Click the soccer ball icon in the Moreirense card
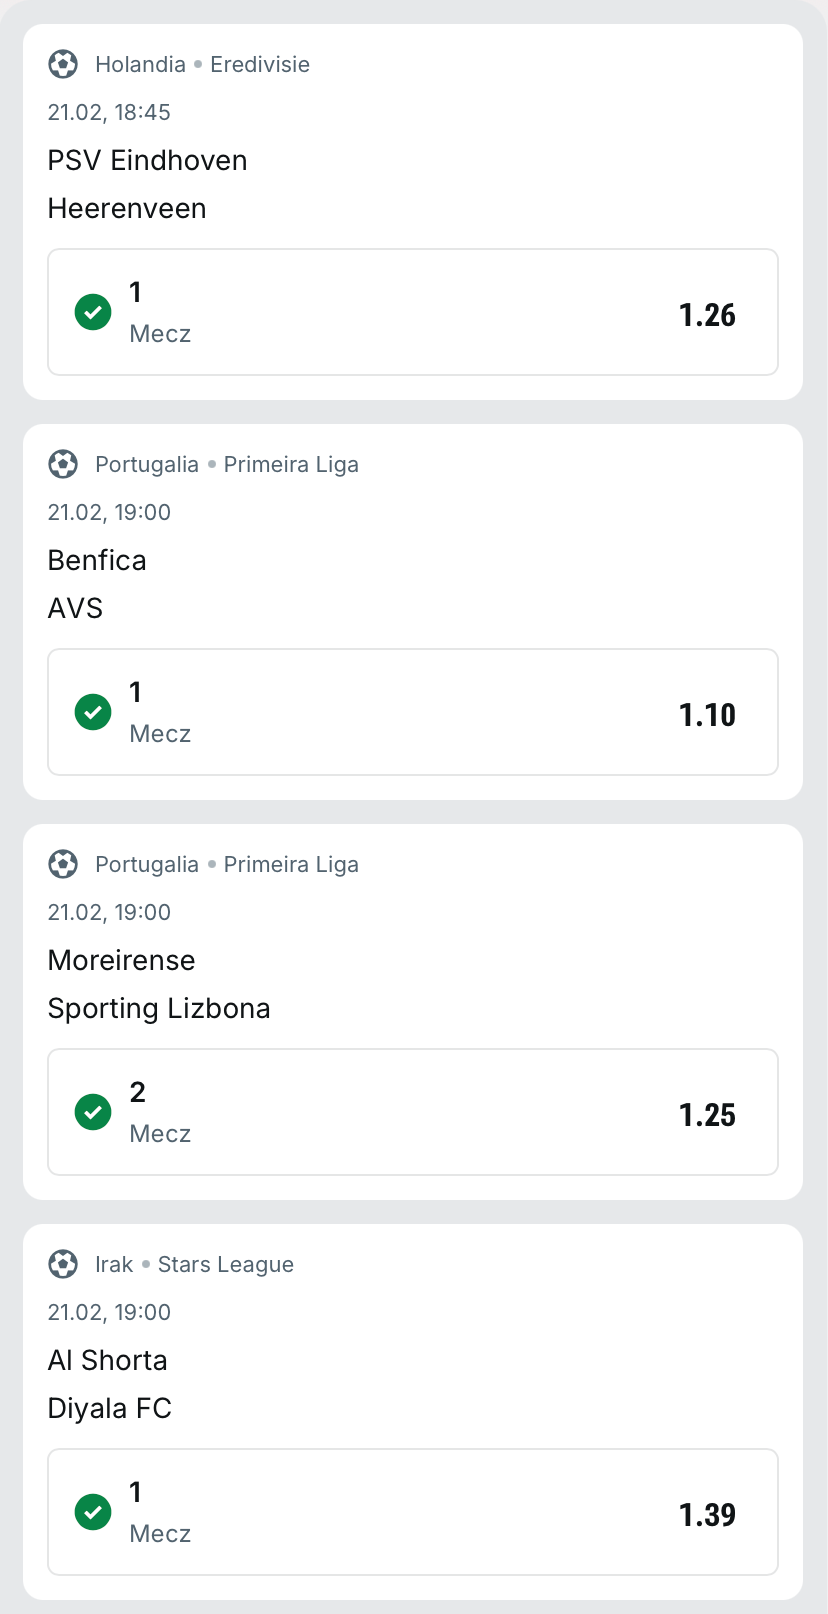828x1614 pixels. point(63,864)
